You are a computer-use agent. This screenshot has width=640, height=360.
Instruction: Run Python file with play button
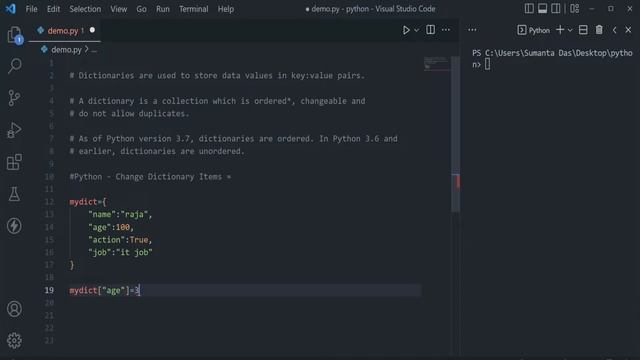pyautogui.click(x=406, y=30)
